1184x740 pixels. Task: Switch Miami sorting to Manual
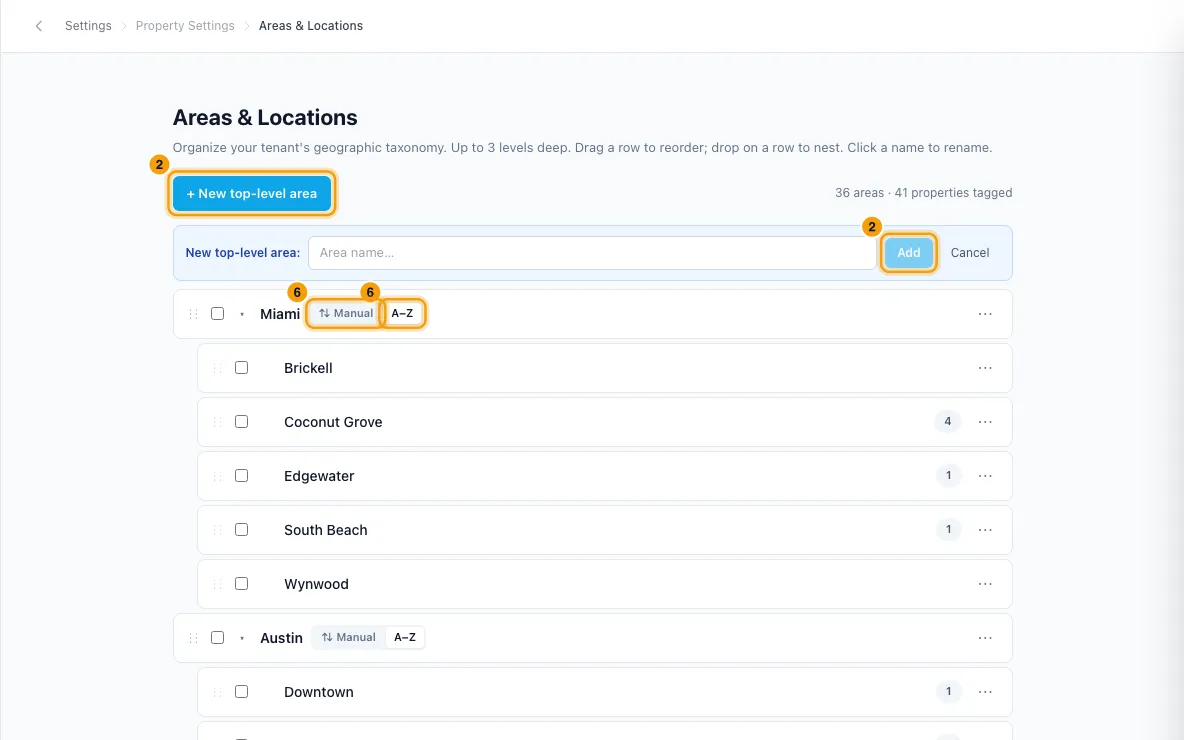346,313
